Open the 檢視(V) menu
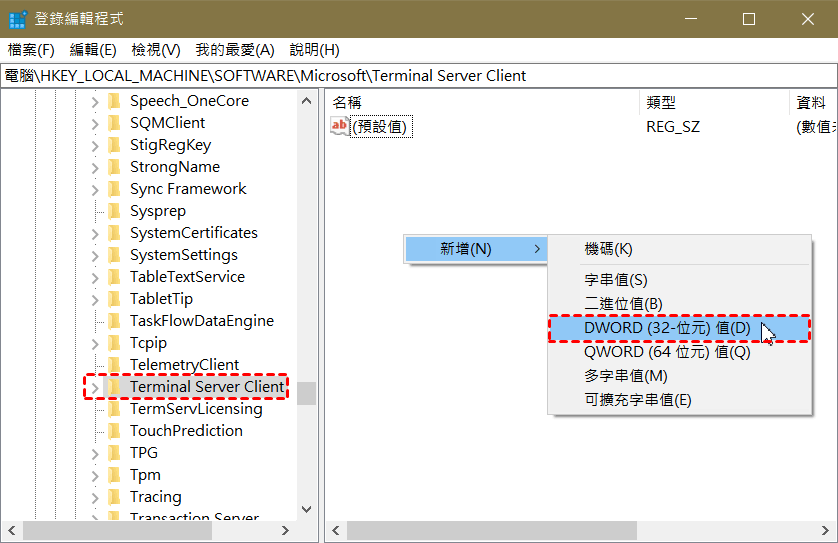 tap(156, 50)
